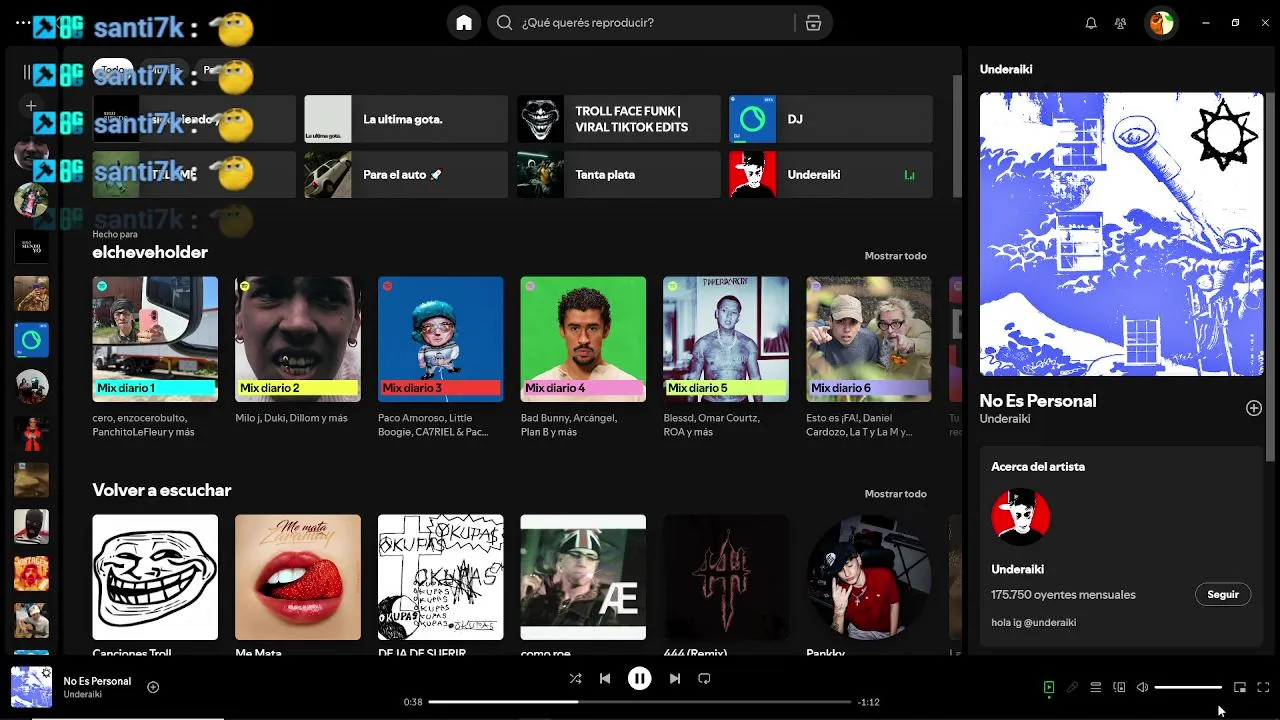Click the small album art in bottom bar
This screenshot has width=1280, height=720.
[31, 687]
